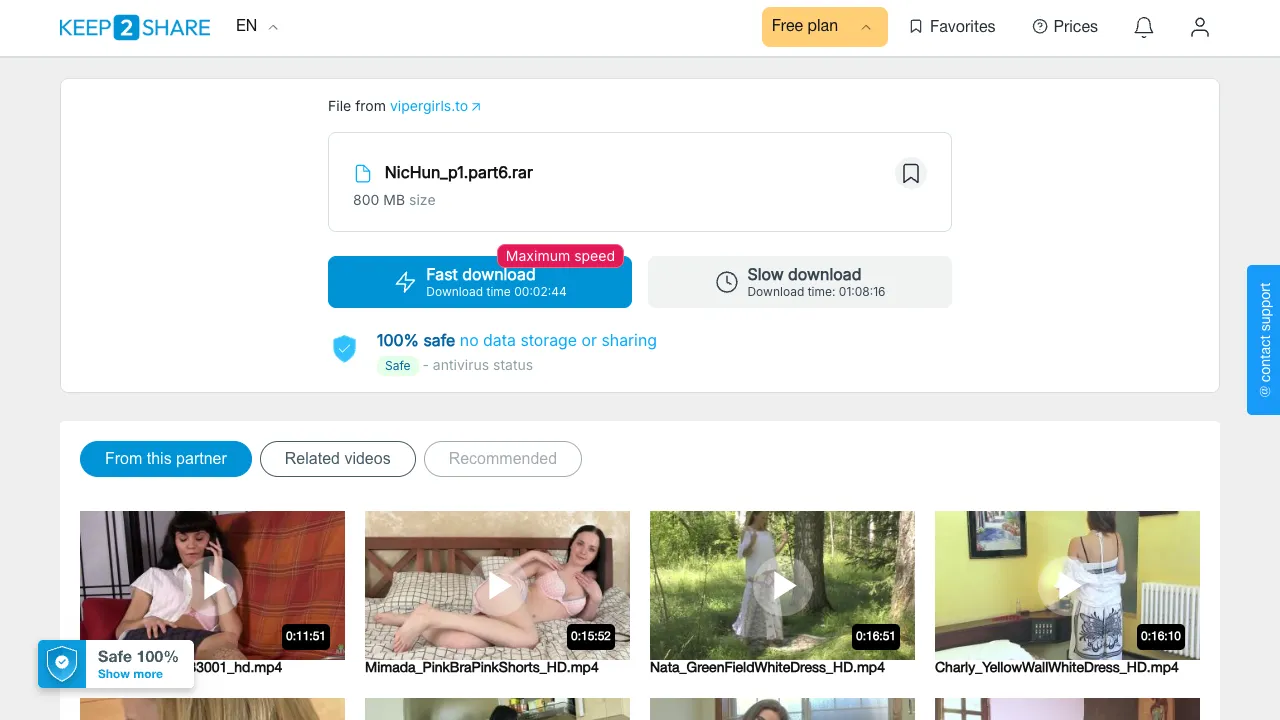Switch to Related videos tab

pyautogui.click(x=338, y=459)
